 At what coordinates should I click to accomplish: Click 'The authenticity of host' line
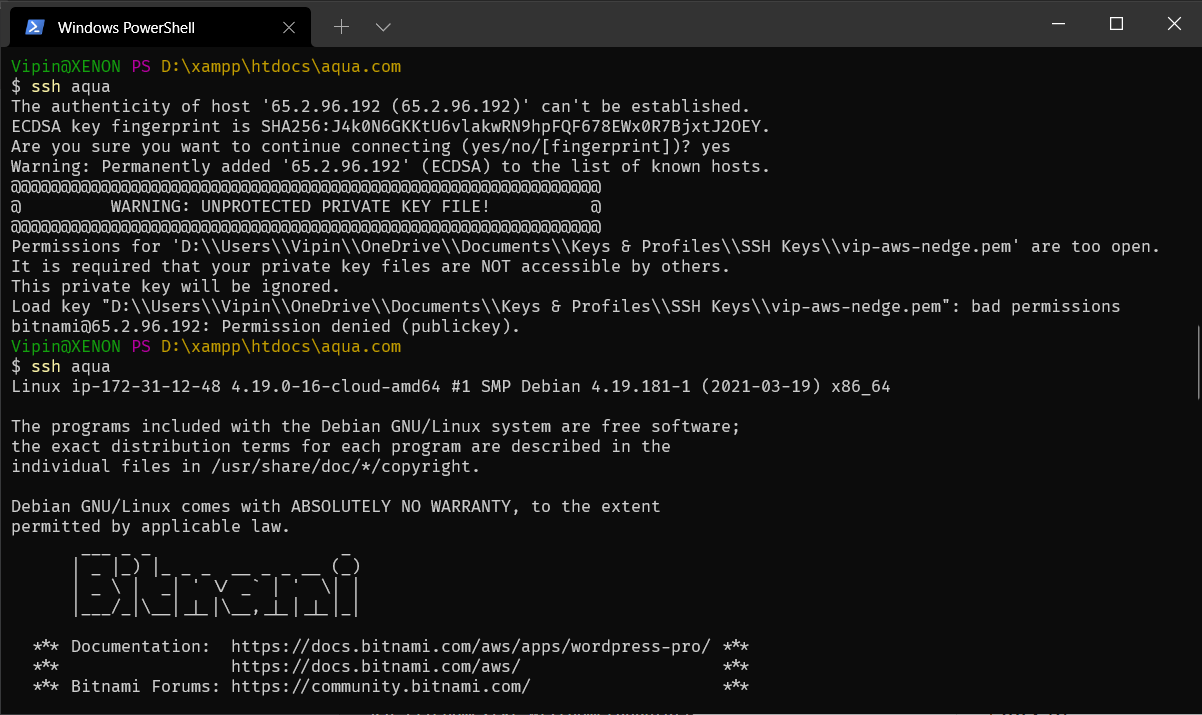tap(381, 107)
